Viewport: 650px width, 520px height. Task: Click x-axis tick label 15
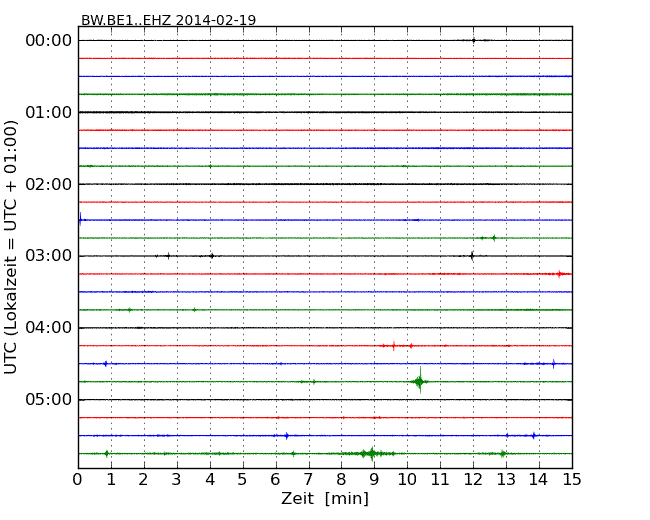coord(572,480)
